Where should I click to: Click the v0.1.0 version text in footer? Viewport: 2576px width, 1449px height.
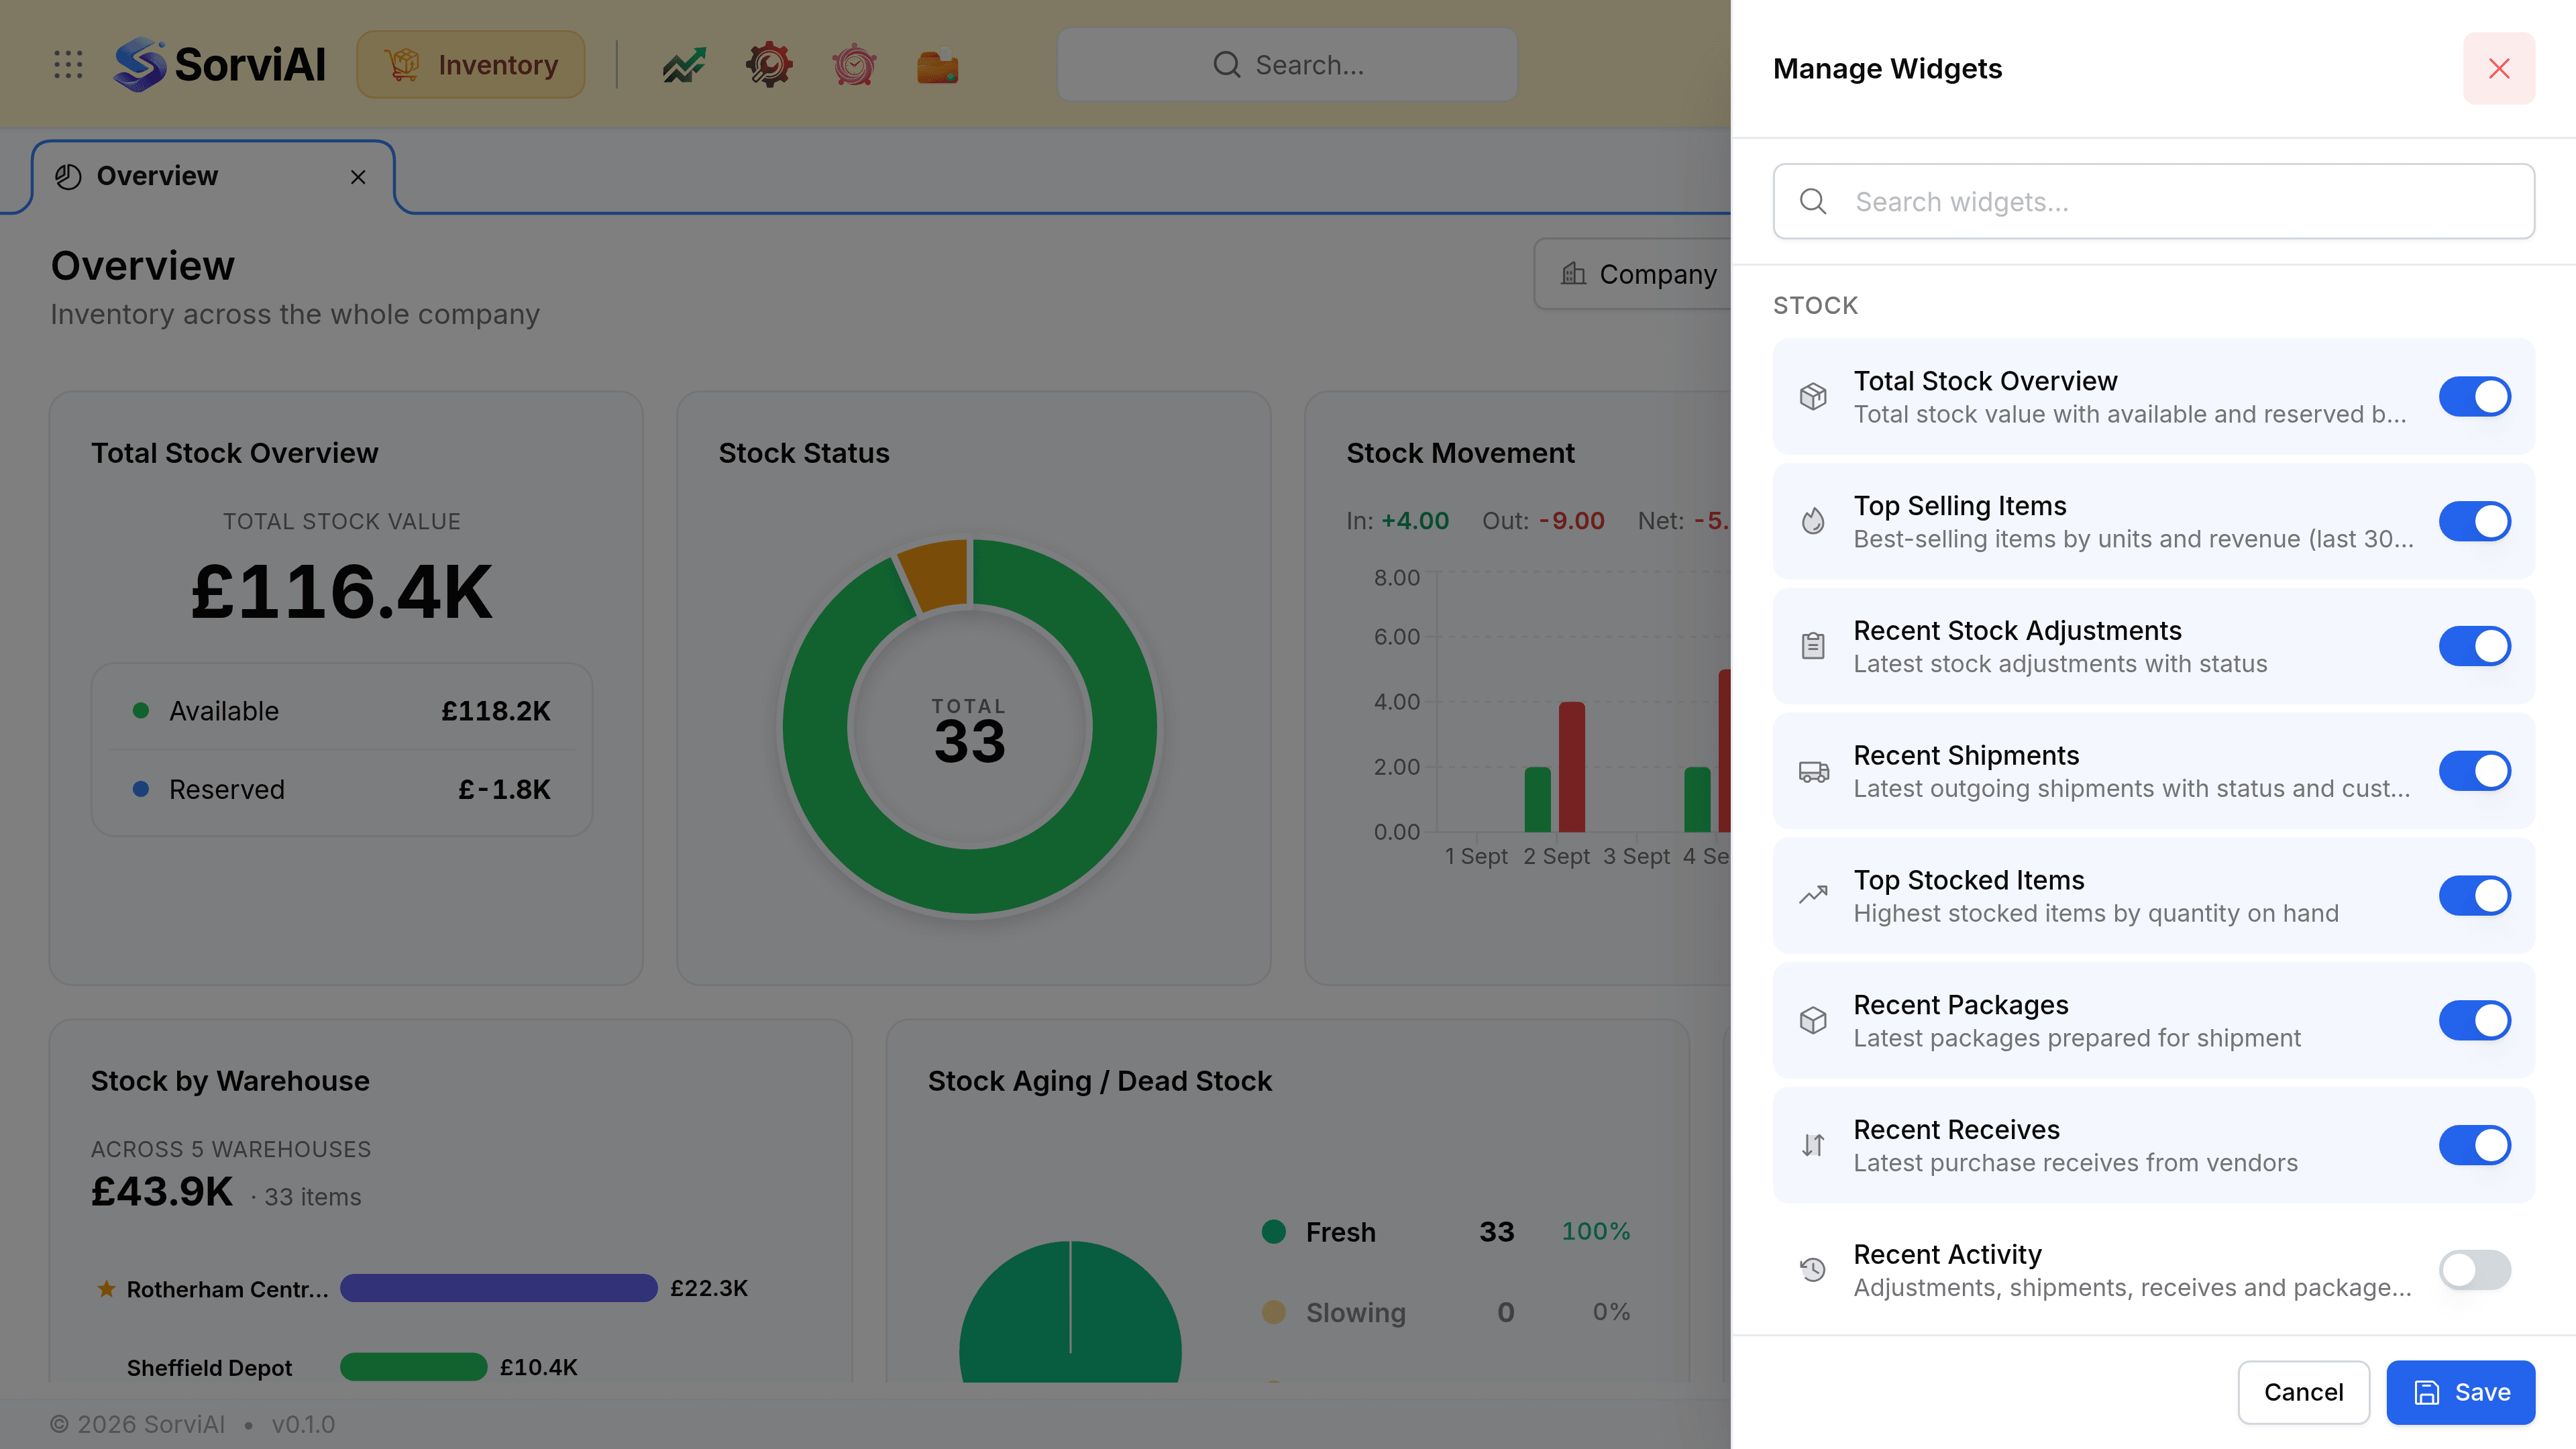click(303, 1424)
